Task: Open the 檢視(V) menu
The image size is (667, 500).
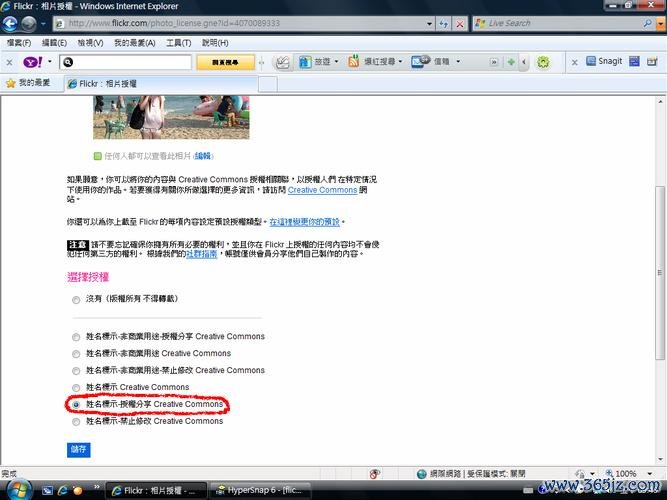Action: (x=90, y=43)
